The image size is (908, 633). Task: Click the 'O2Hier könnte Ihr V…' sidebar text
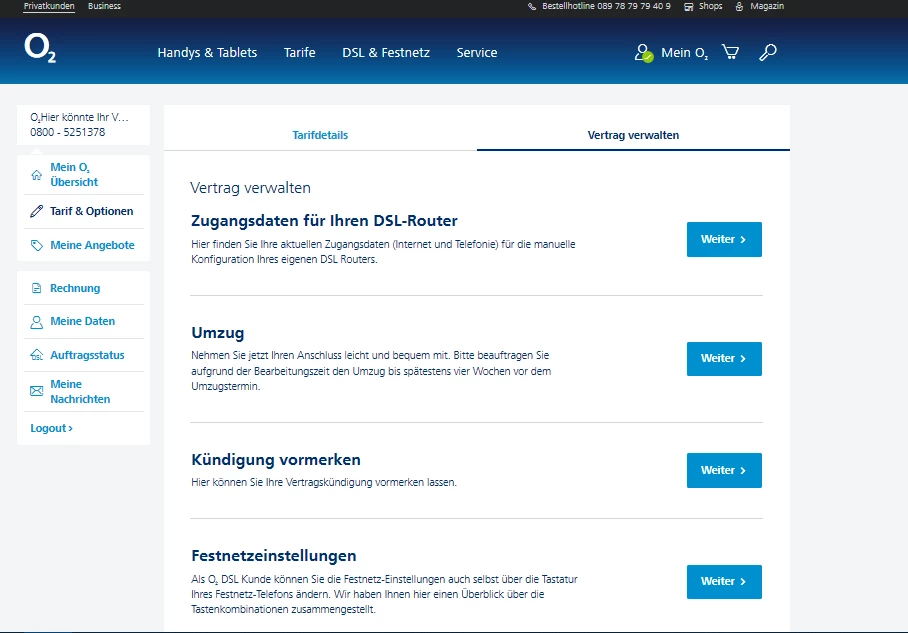pos(79,117)
